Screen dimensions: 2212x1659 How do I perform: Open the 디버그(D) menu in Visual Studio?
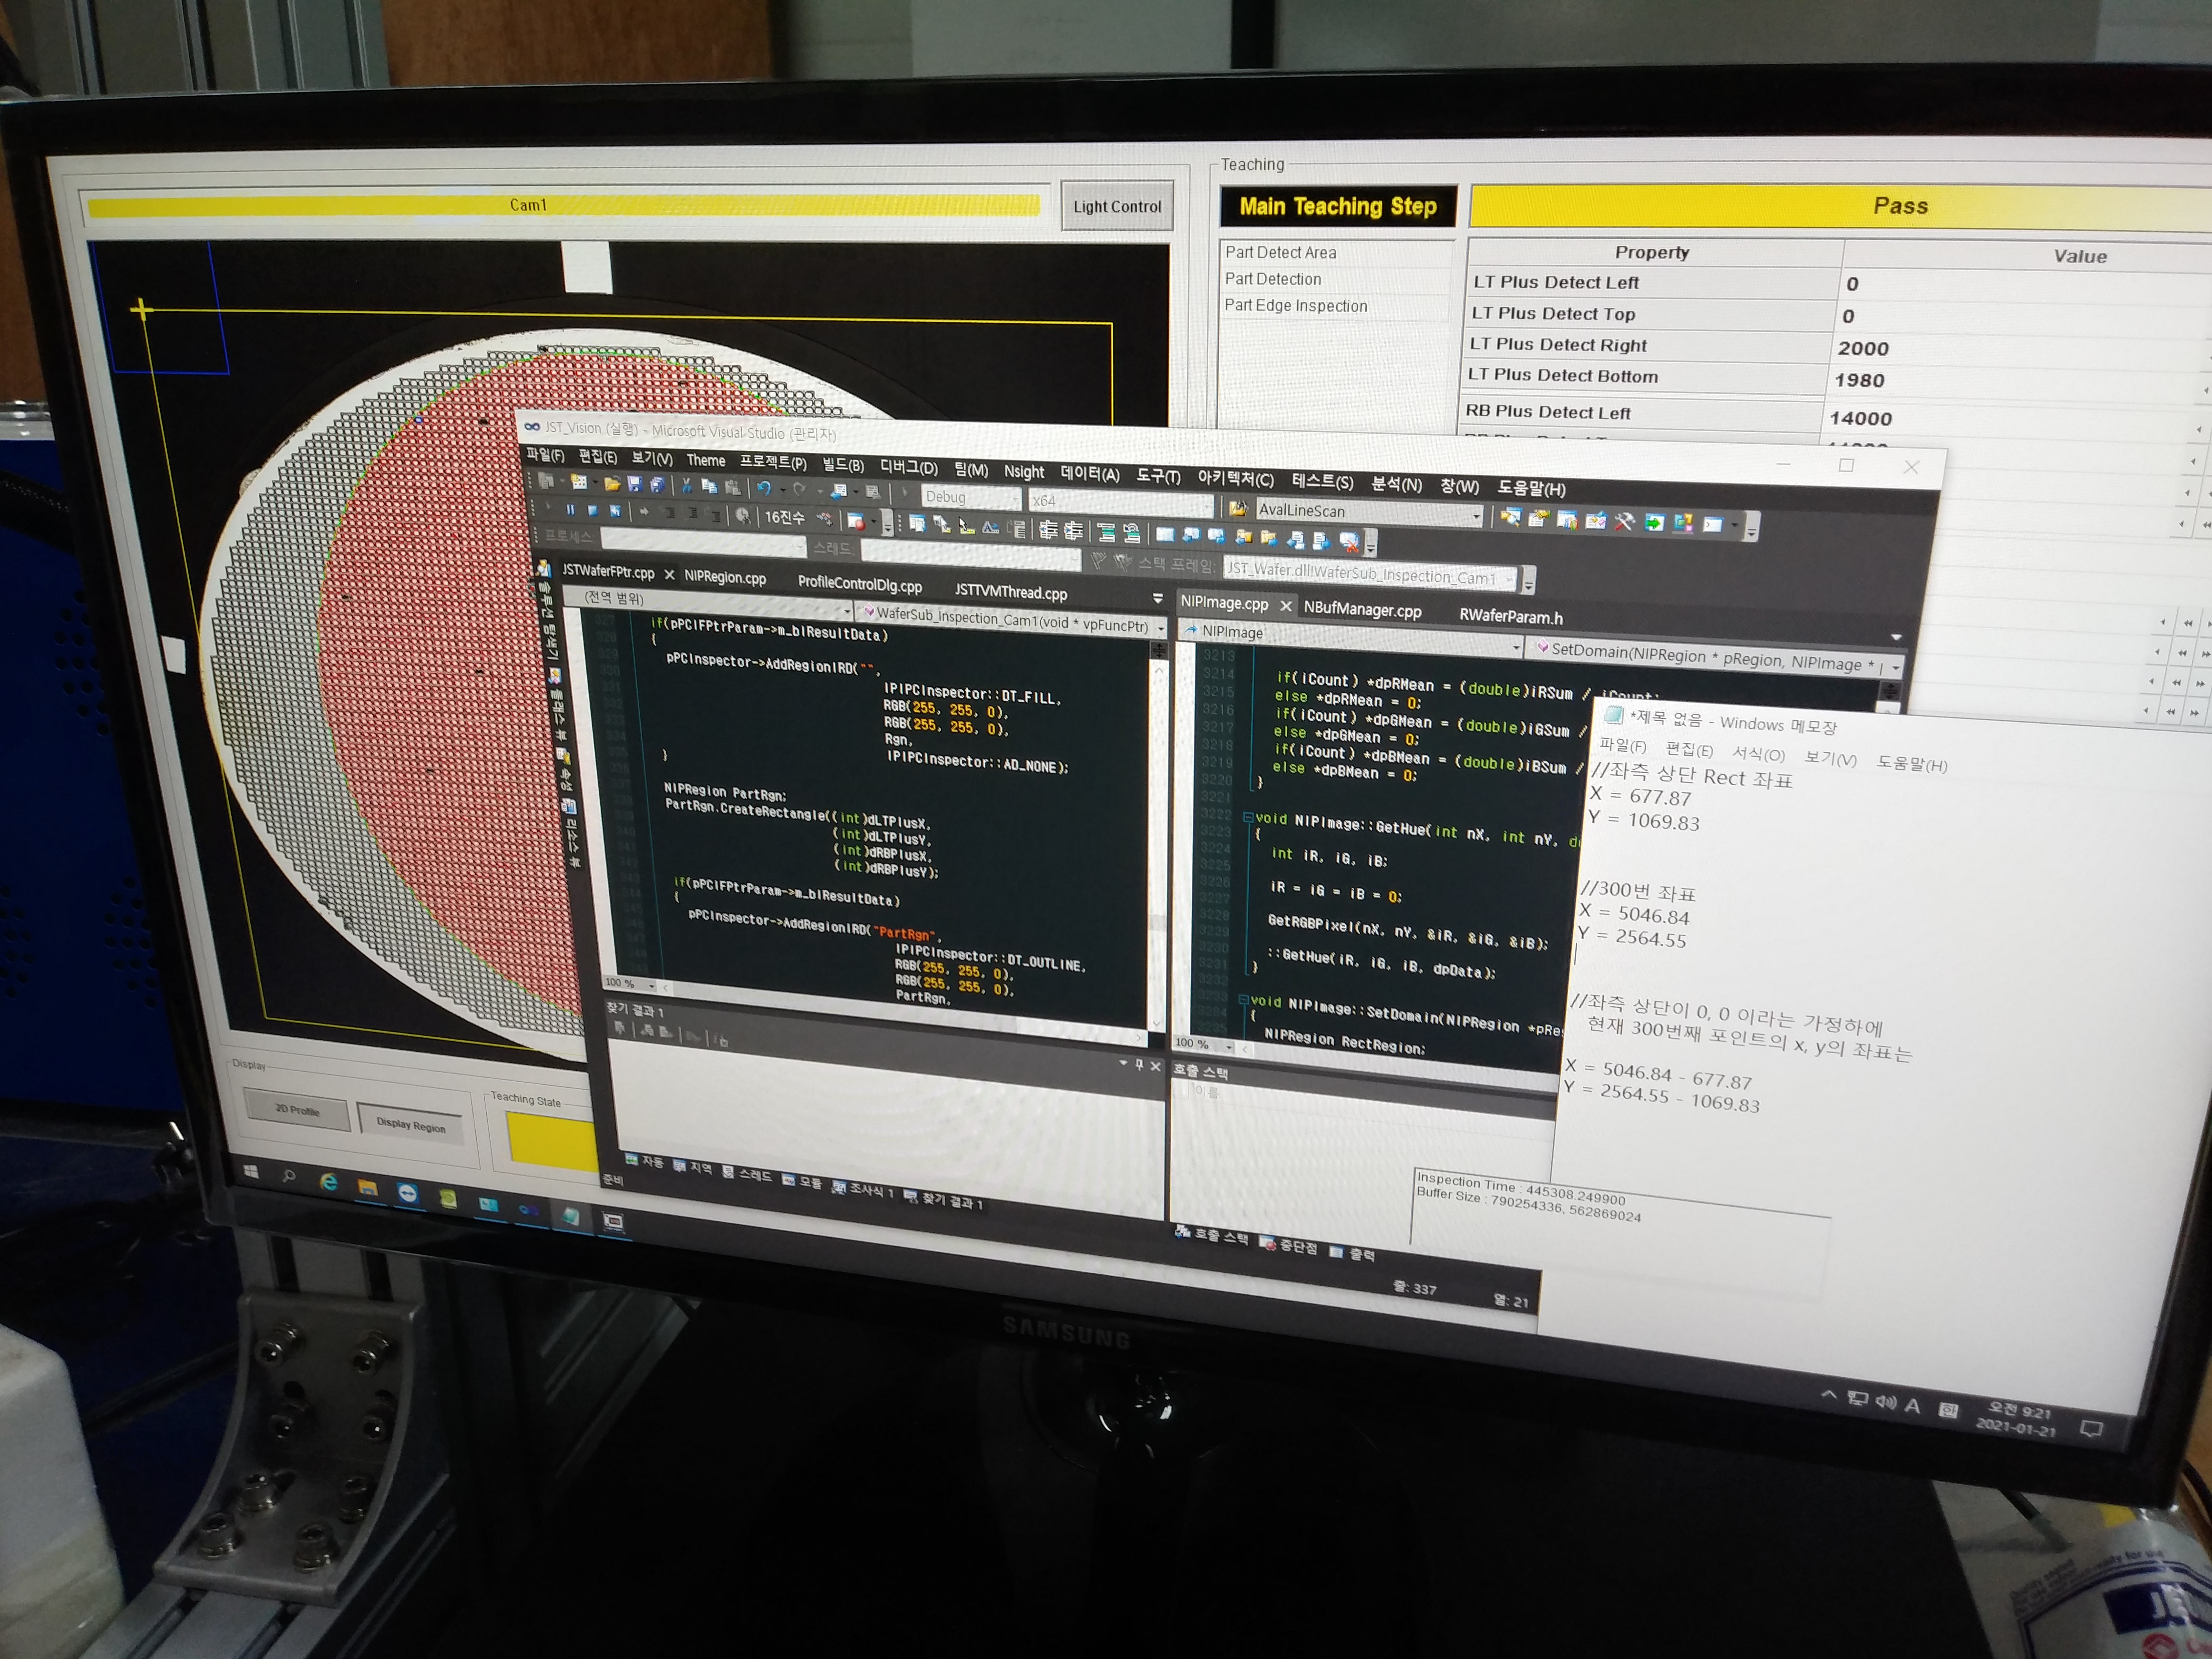tap(909, 467)
